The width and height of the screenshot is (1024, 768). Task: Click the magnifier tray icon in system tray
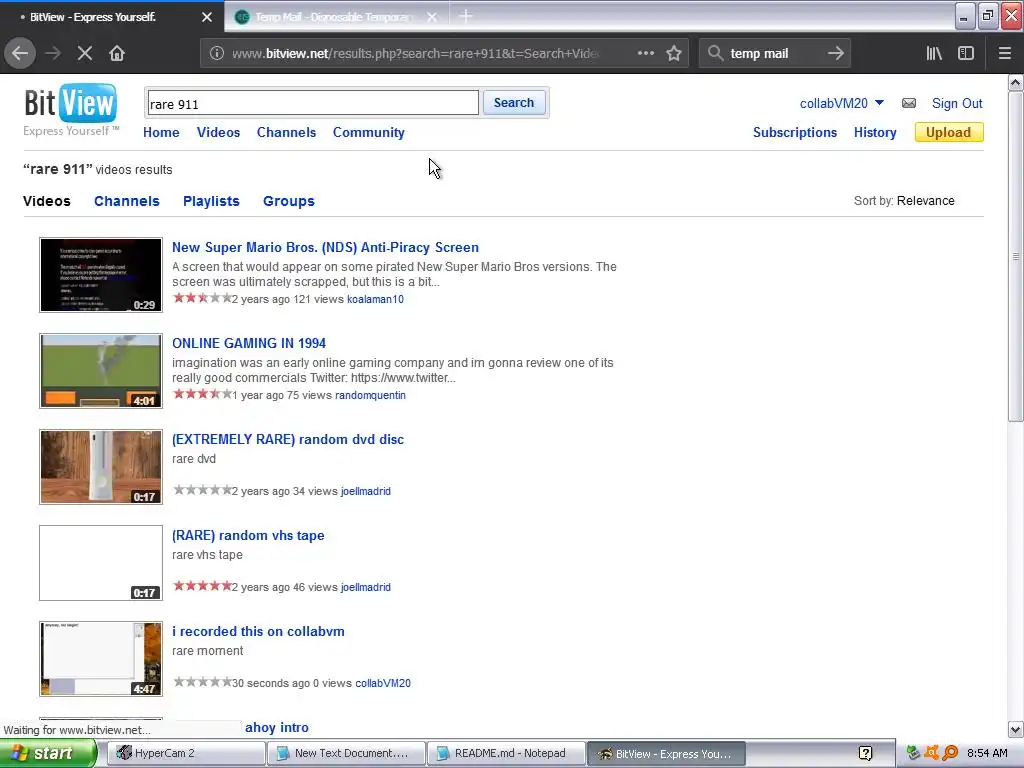951,754
